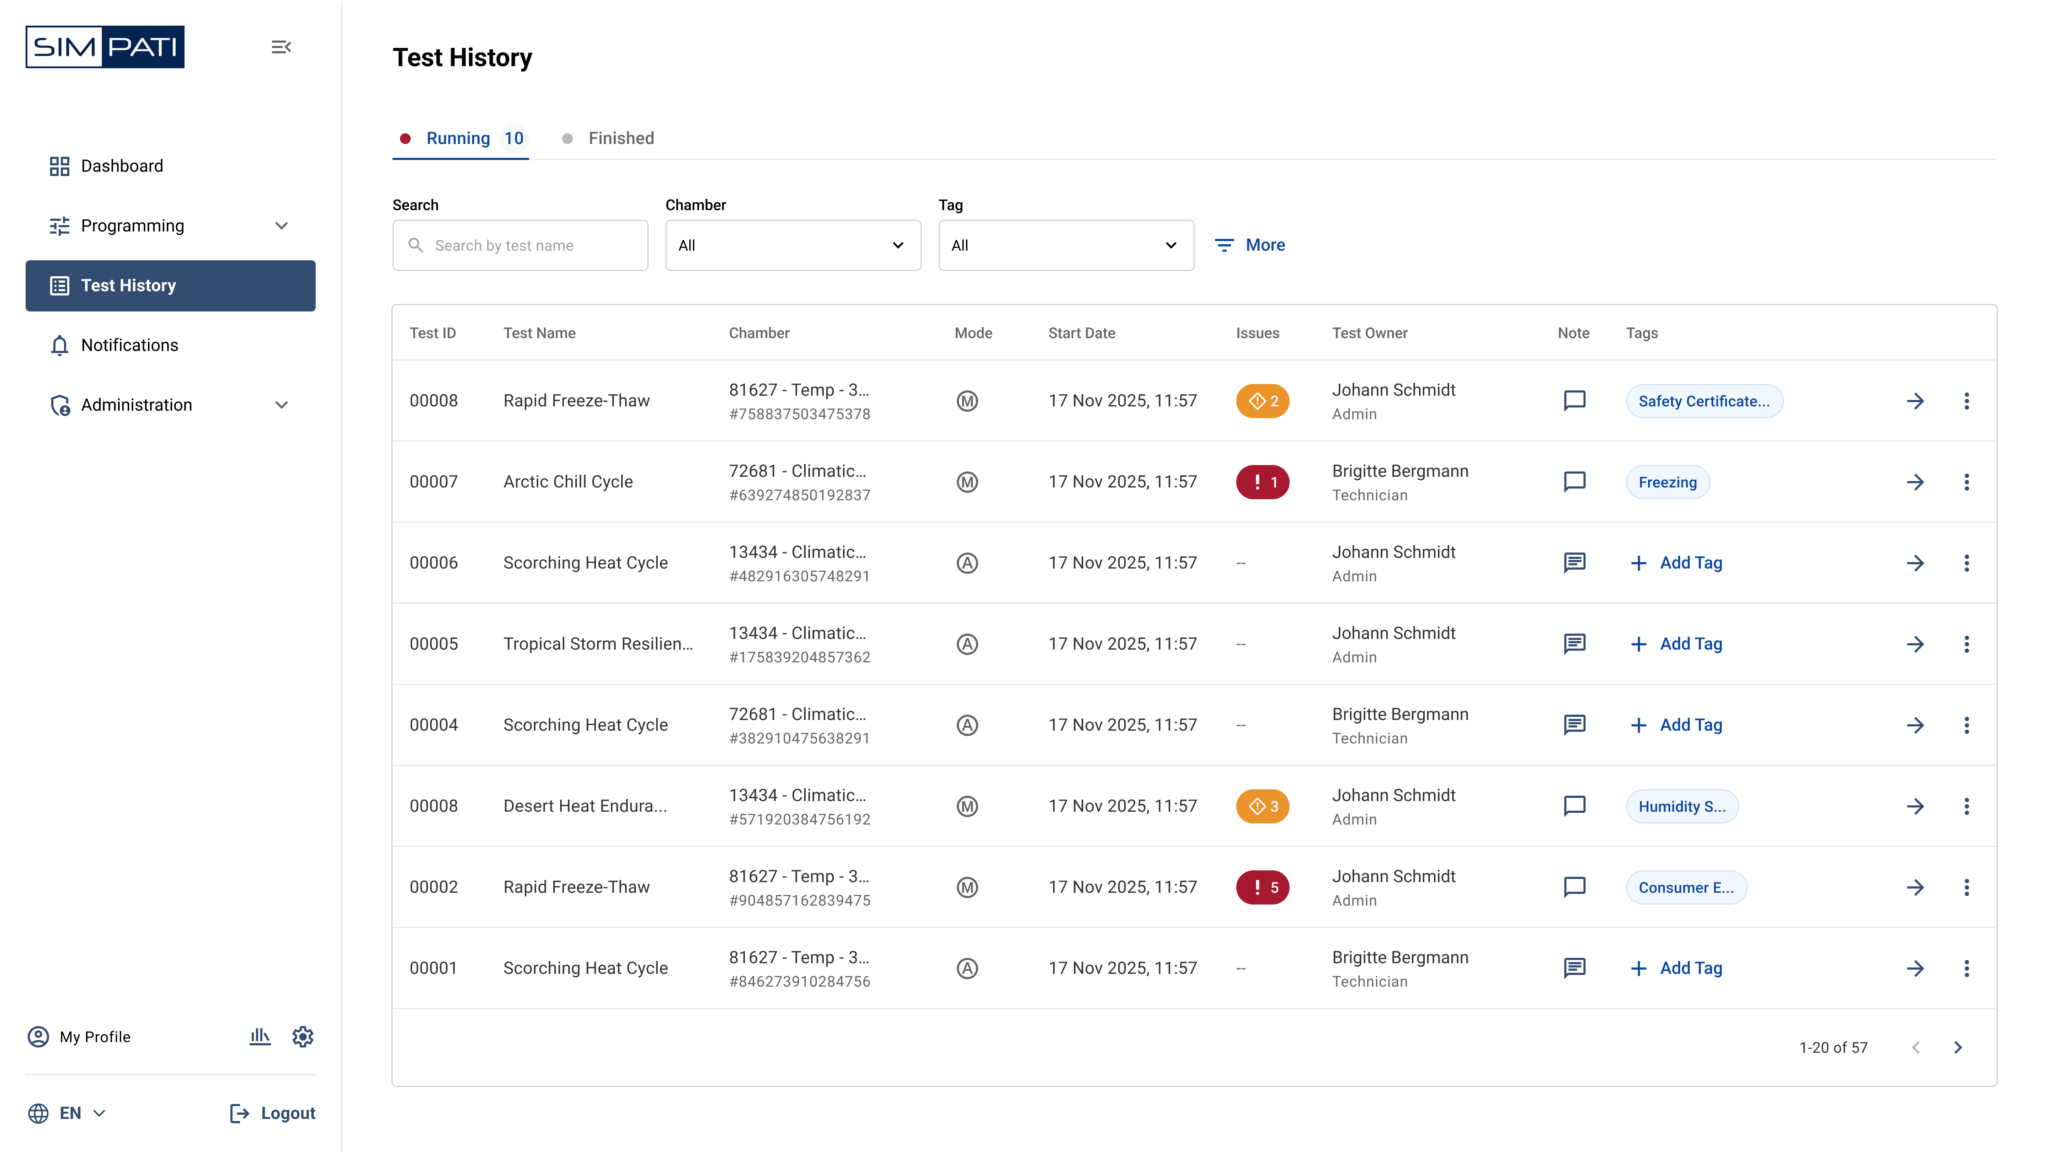2048x1152 pixels.
Task: Open note icon for Arctic Chill Cycle
Action: (1574, 482)
